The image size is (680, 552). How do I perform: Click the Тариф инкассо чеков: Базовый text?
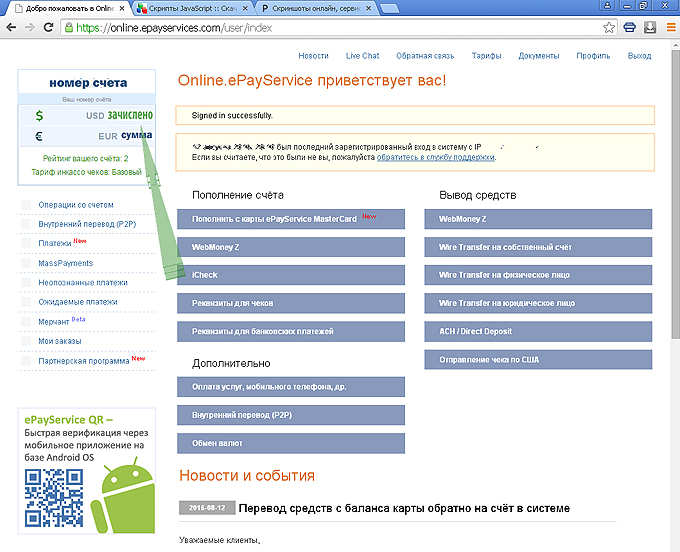86,172
